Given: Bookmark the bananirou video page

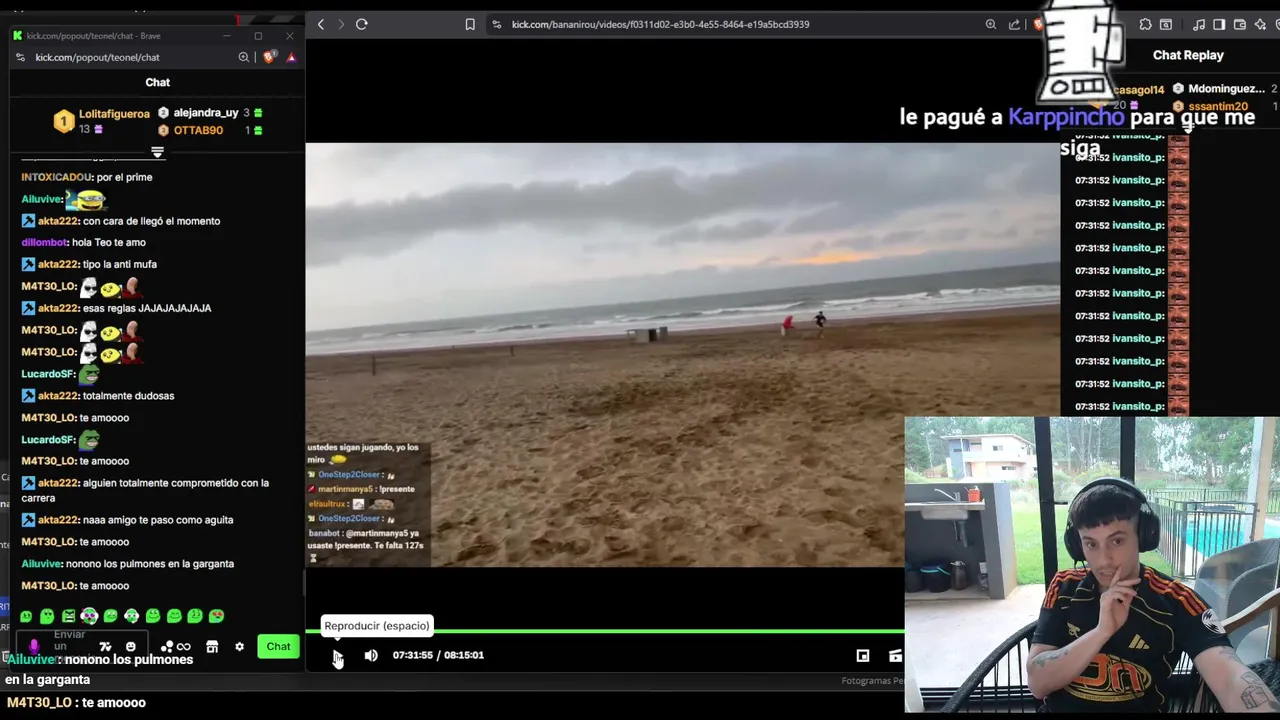Looking at the screenshot, I should coord(470,24).
